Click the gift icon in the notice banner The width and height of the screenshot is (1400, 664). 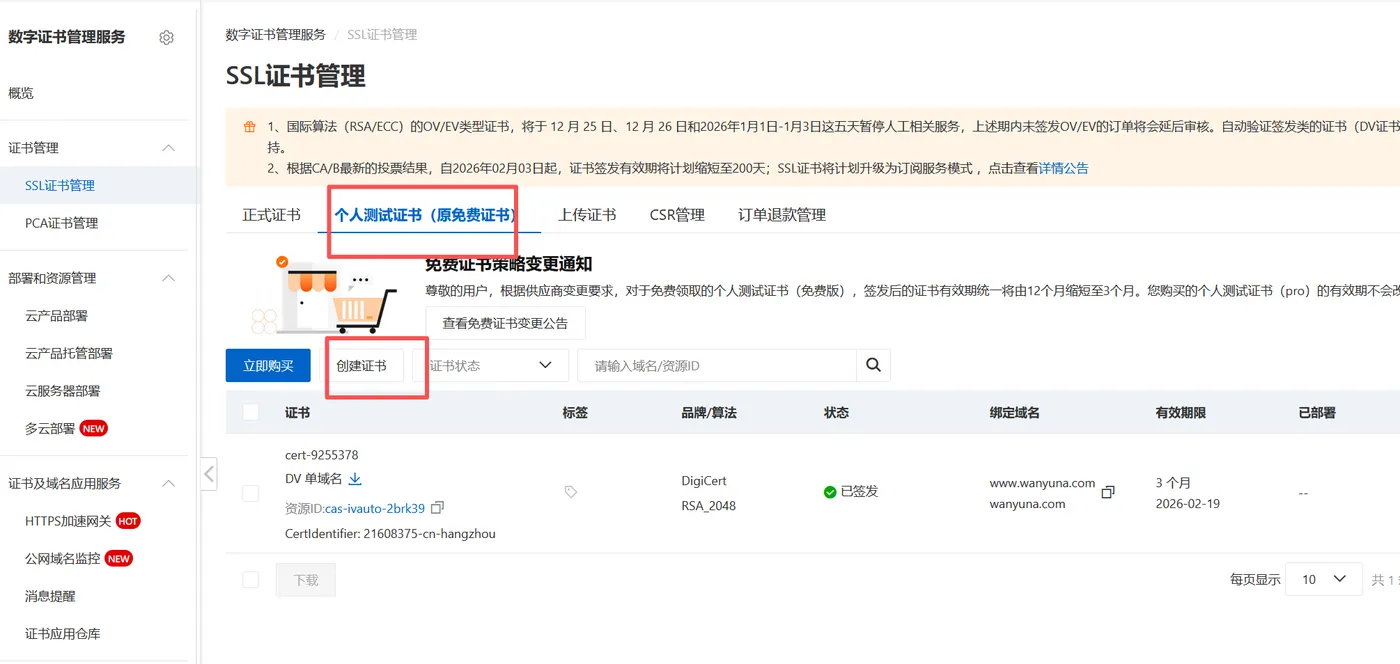coord(250,127)
